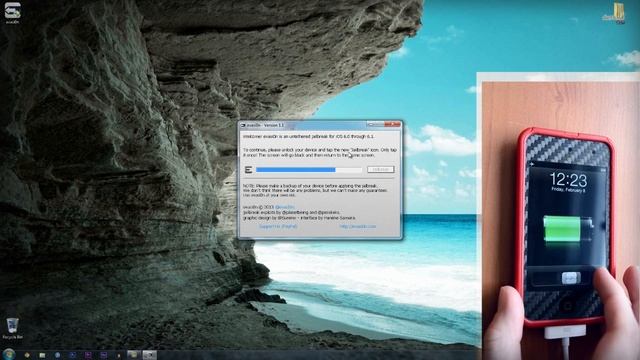
Task: Open the @evasi0n Twitter link
Action: point(285,207)
